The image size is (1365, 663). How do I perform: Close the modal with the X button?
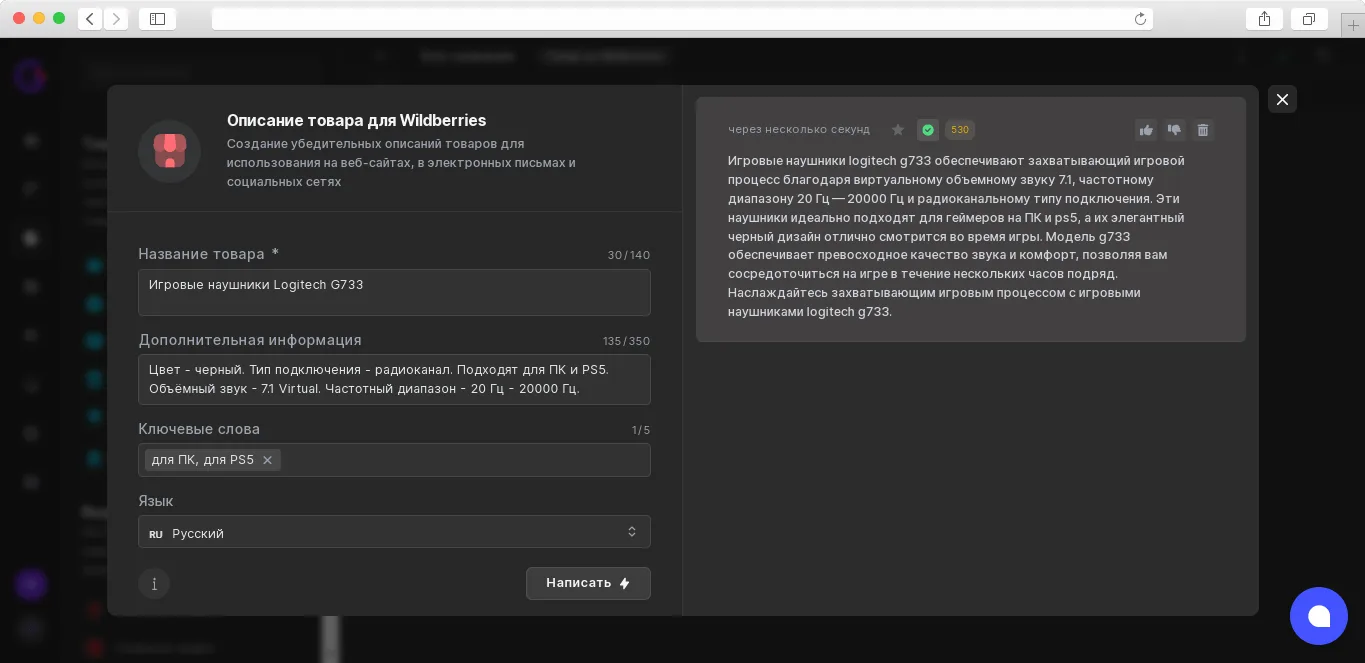point(1282,99)
